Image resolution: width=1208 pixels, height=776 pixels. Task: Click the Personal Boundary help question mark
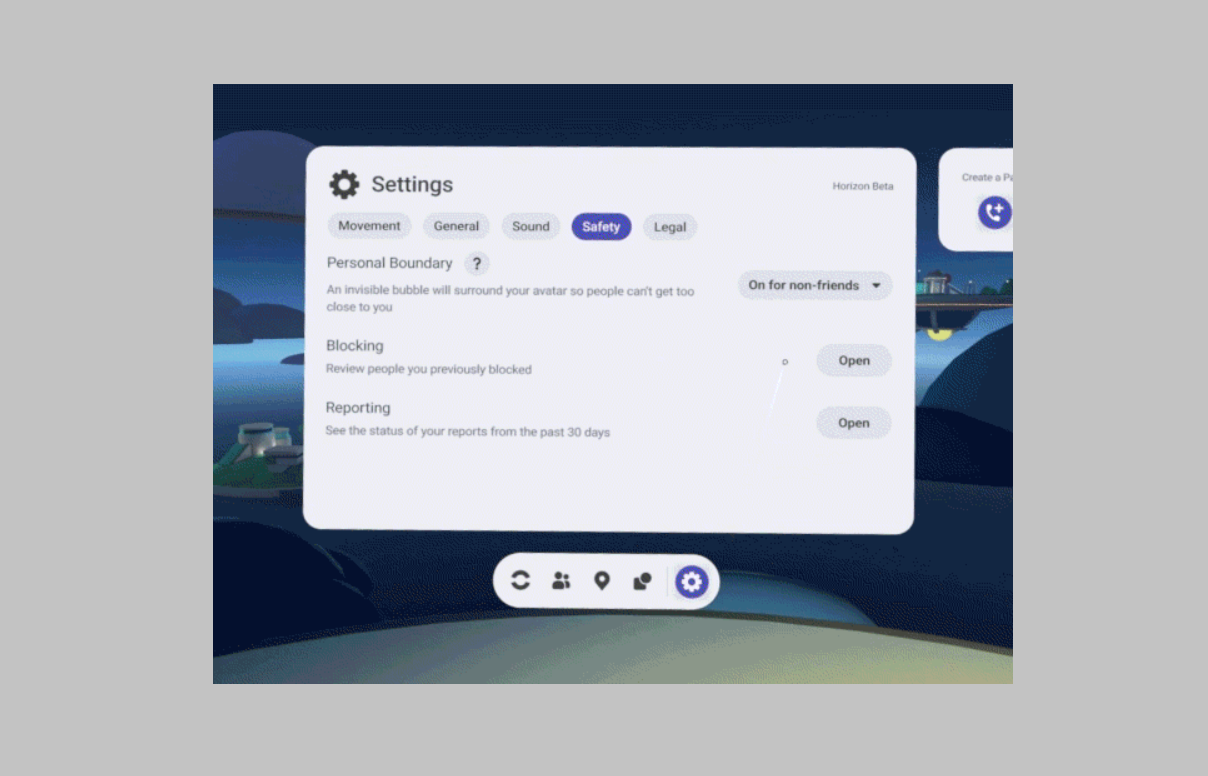pyautogui.click(x=477, y=264)
